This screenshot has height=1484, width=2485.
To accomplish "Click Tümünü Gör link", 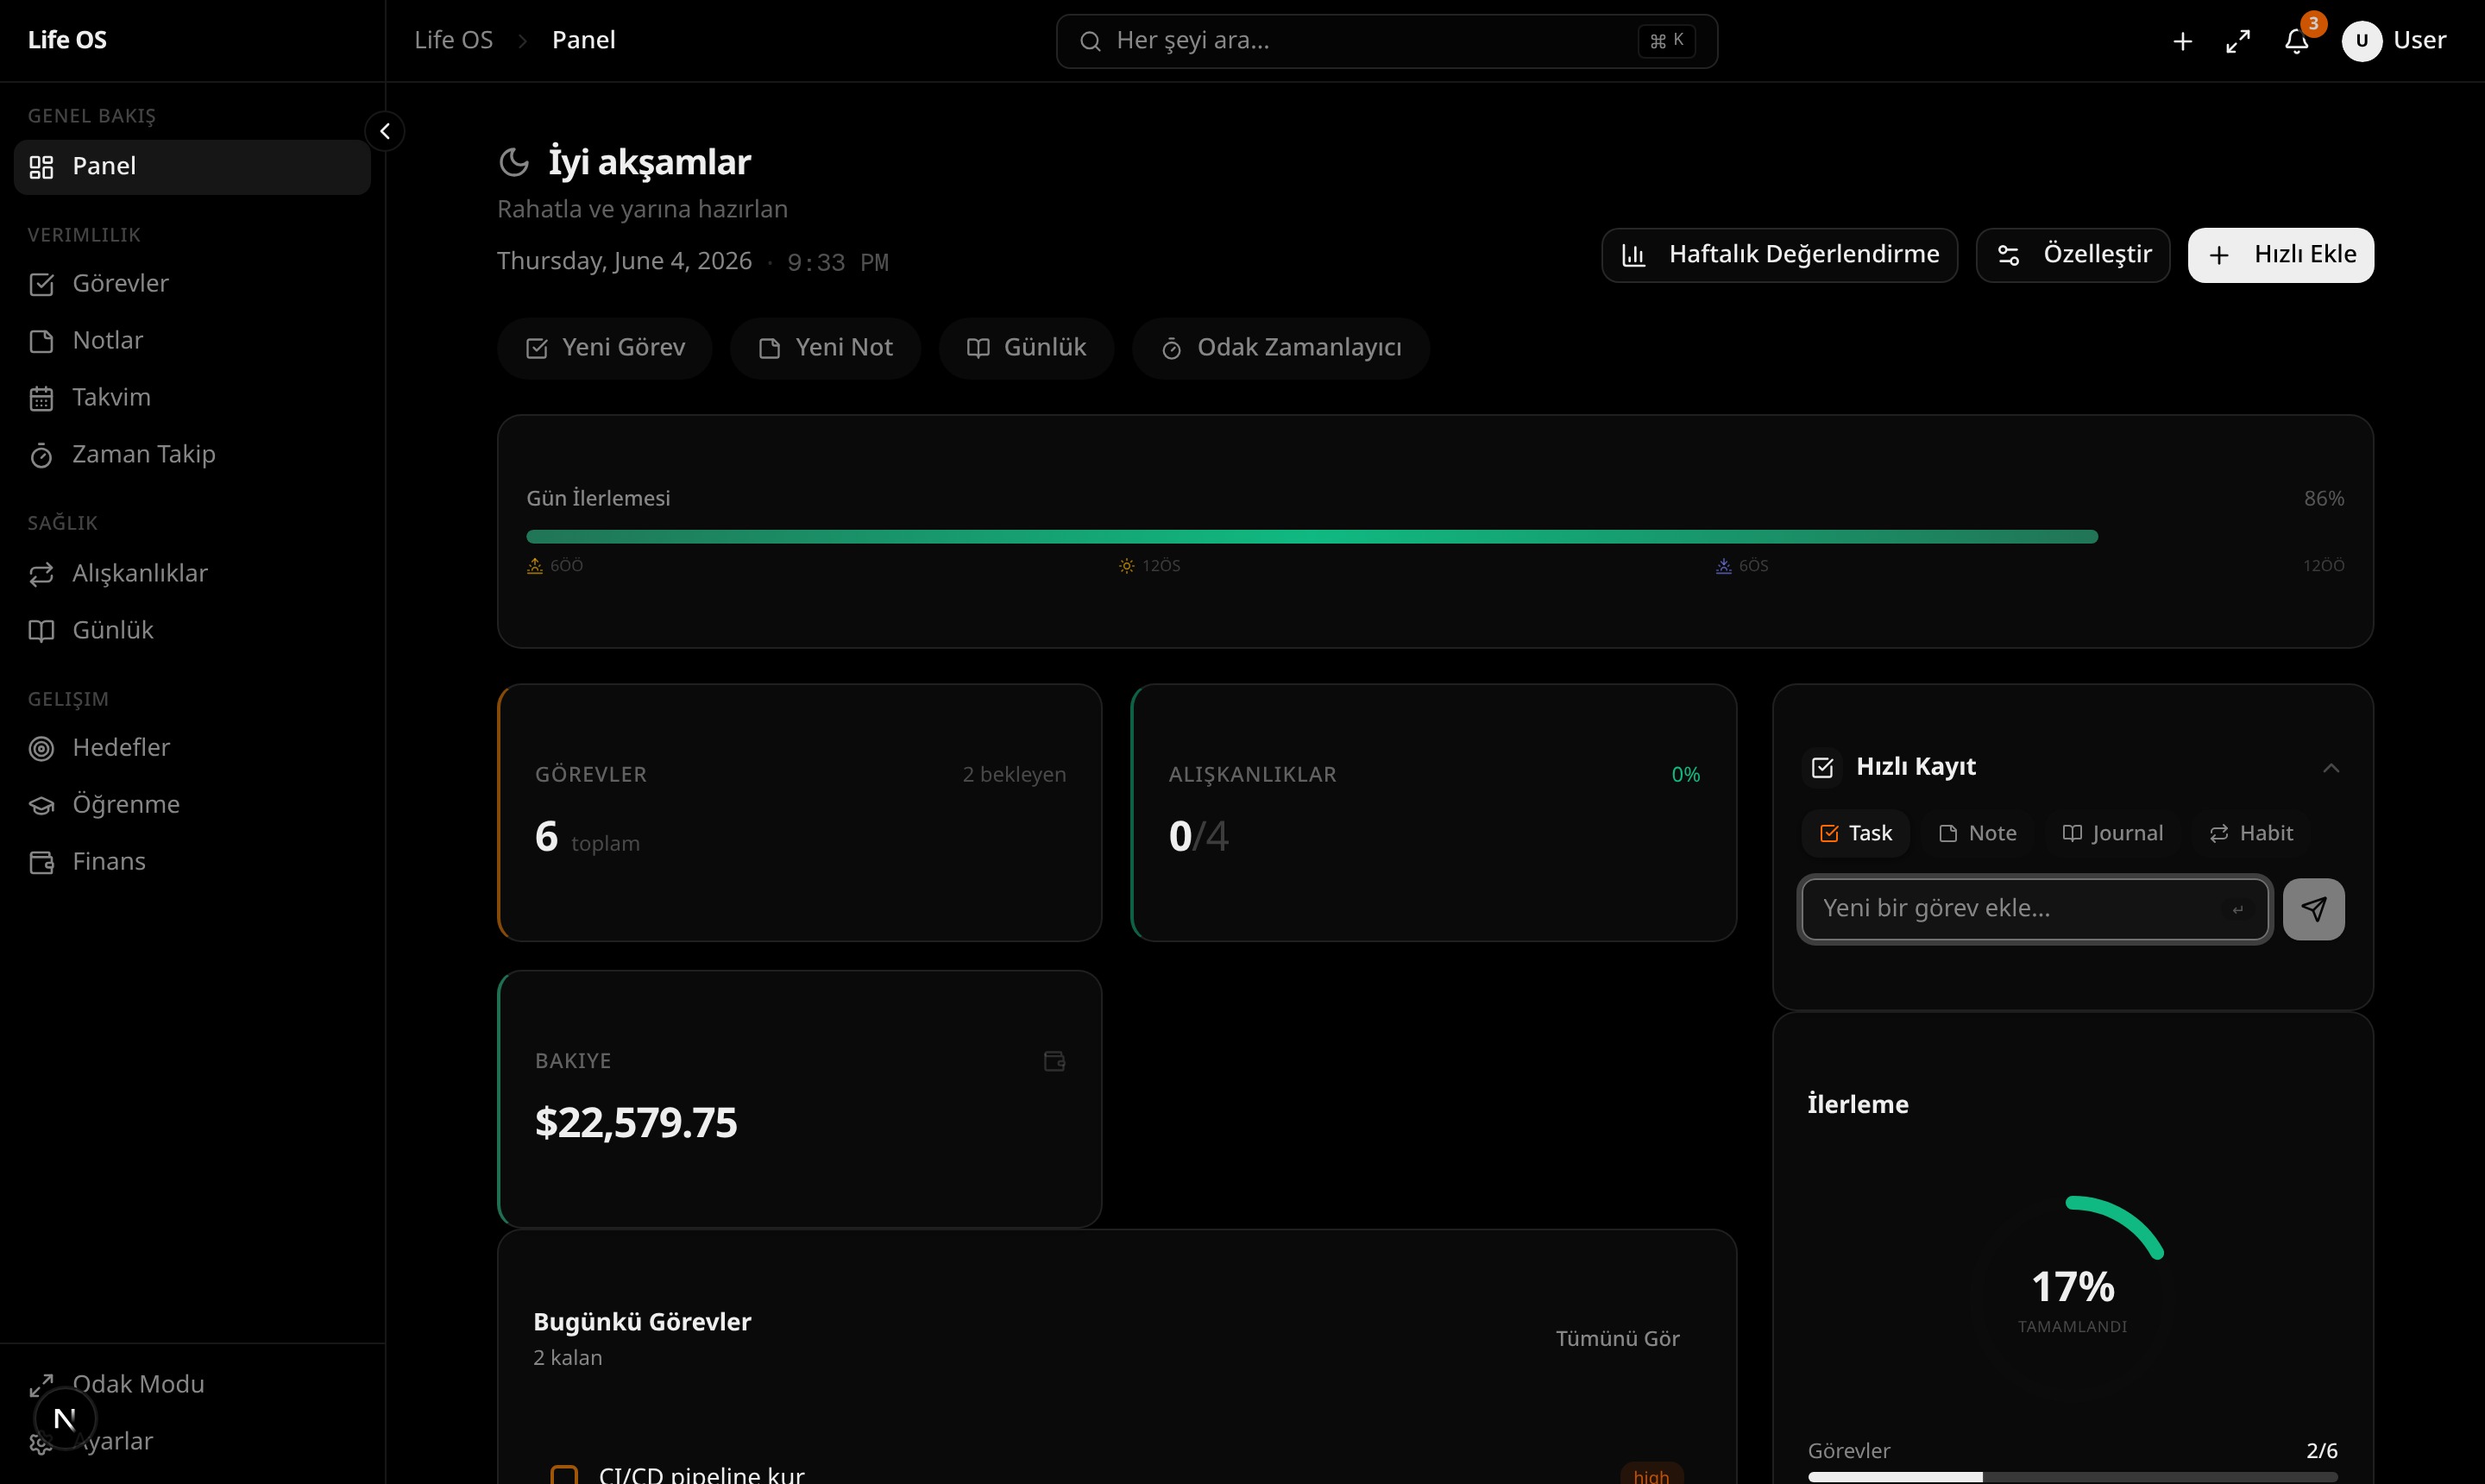I will [1617, 1339].
